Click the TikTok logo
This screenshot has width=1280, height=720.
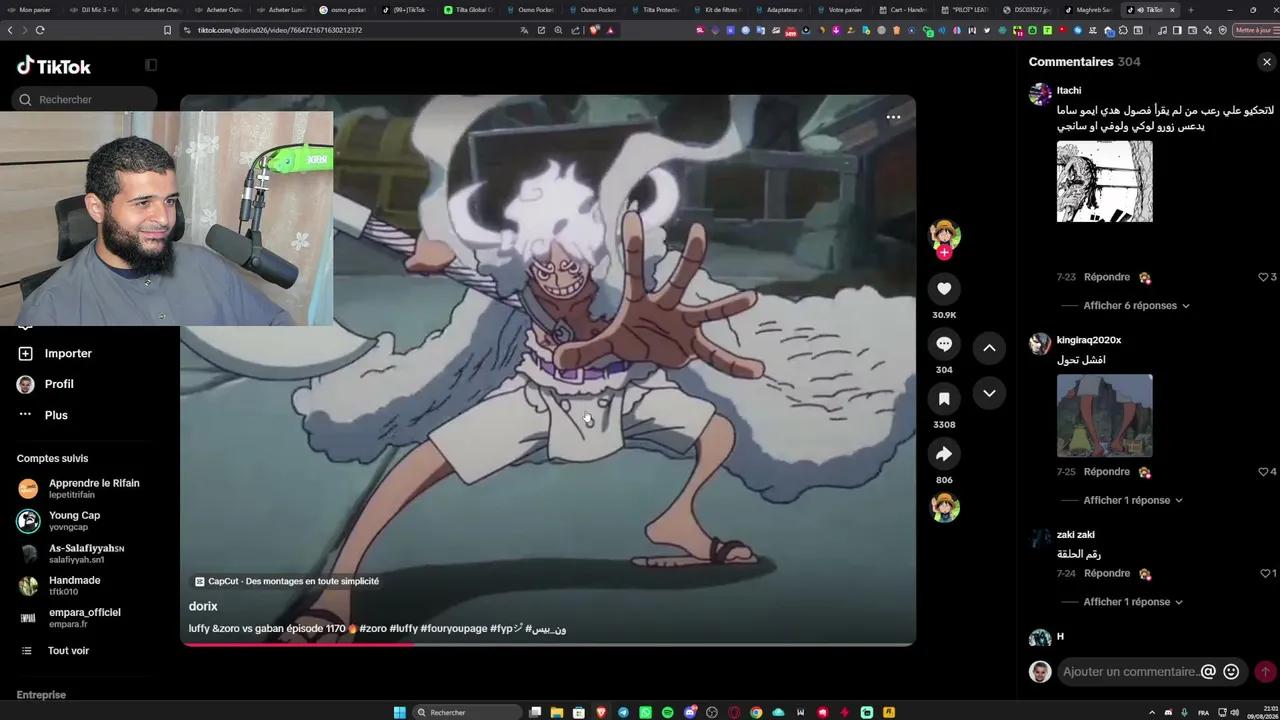[x=54, y=66]
